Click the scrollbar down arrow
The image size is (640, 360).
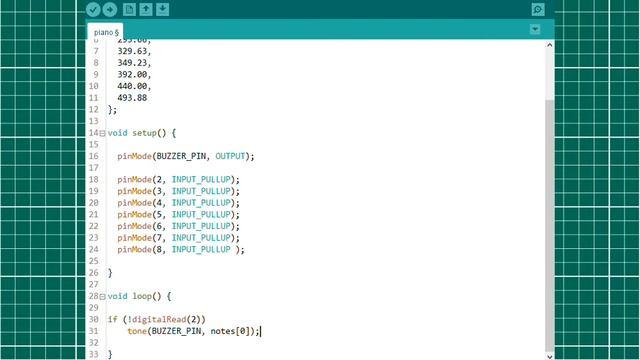click(549, 356)
